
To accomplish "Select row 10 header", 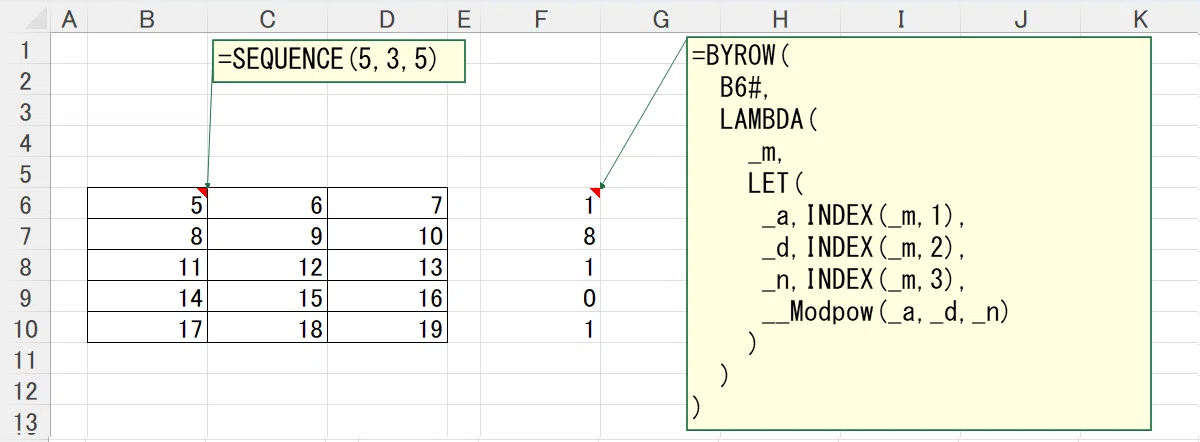I will [x=25, y=329].
